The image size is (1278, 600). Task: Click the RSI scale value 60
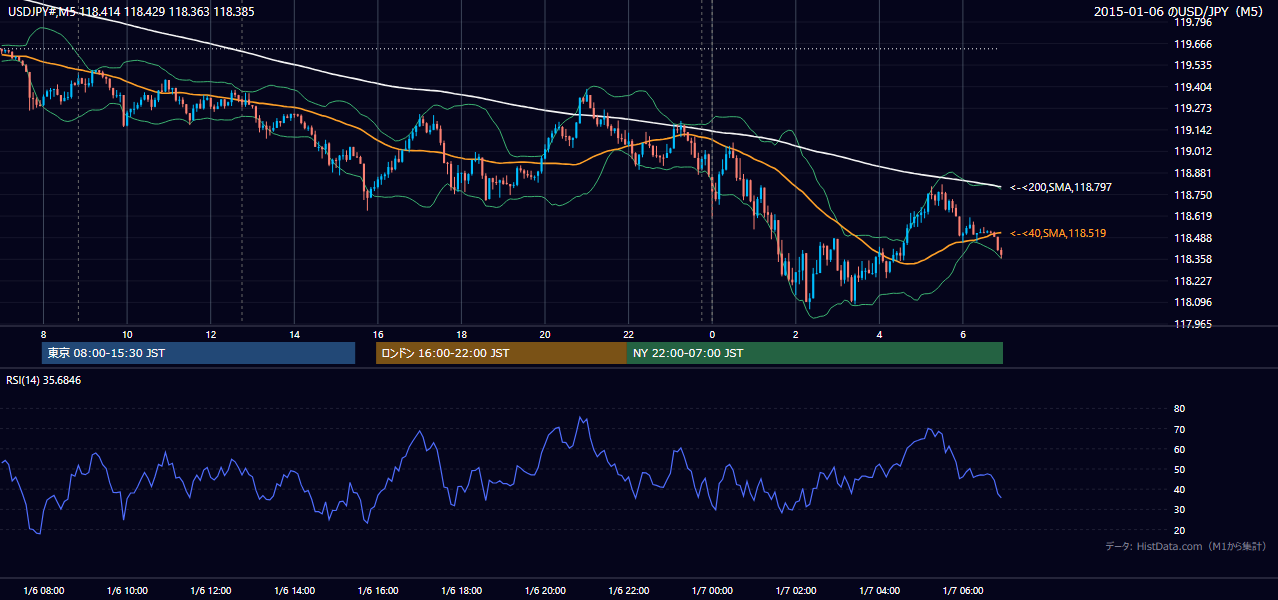click(1179, 449)
